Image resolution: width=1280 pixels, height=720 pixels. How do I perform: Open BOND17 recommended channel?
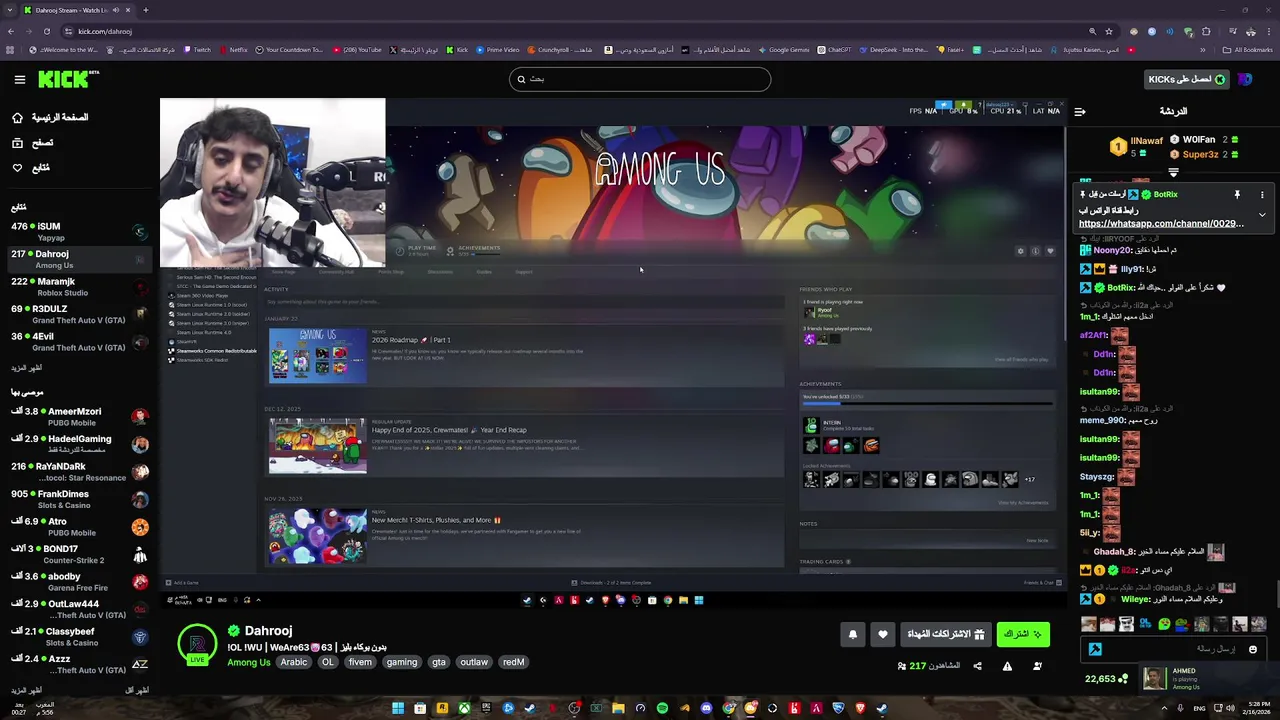(80, 554)
